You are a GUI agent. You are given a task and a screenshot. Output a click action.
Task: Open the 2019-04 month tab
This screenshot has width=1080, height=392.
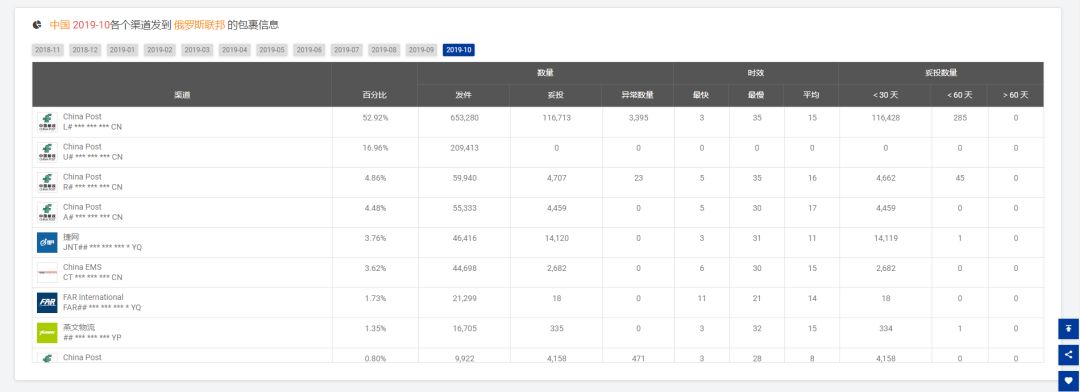tap(234, 50)
